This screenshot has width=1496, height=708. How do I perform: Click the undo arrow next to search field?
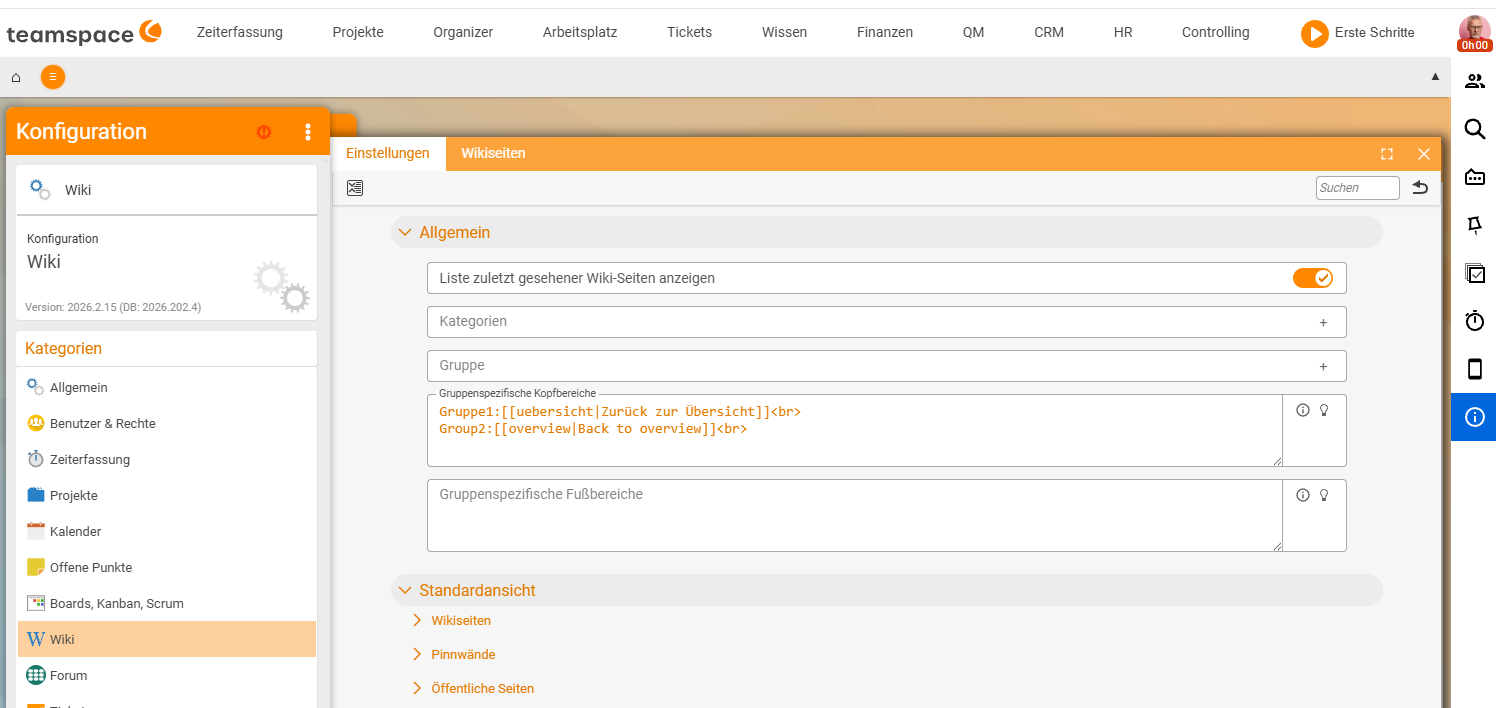click(x=1420, y=187)
